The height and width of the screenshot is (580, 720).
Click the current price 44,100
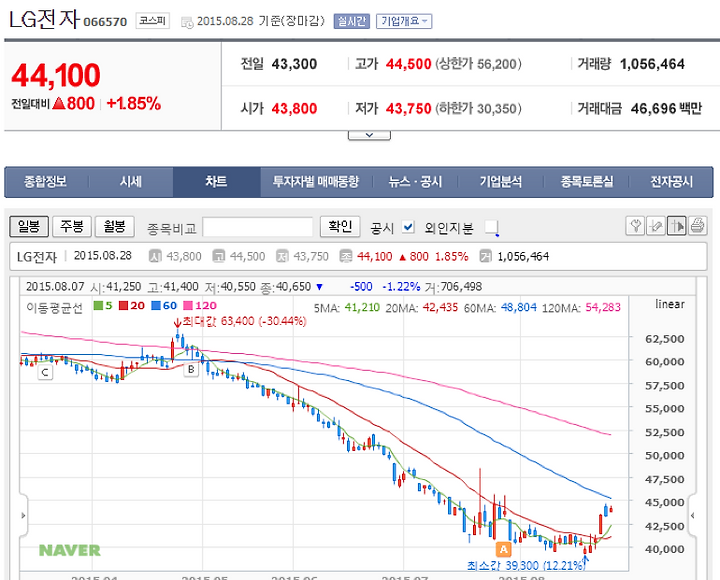[56, 75]
